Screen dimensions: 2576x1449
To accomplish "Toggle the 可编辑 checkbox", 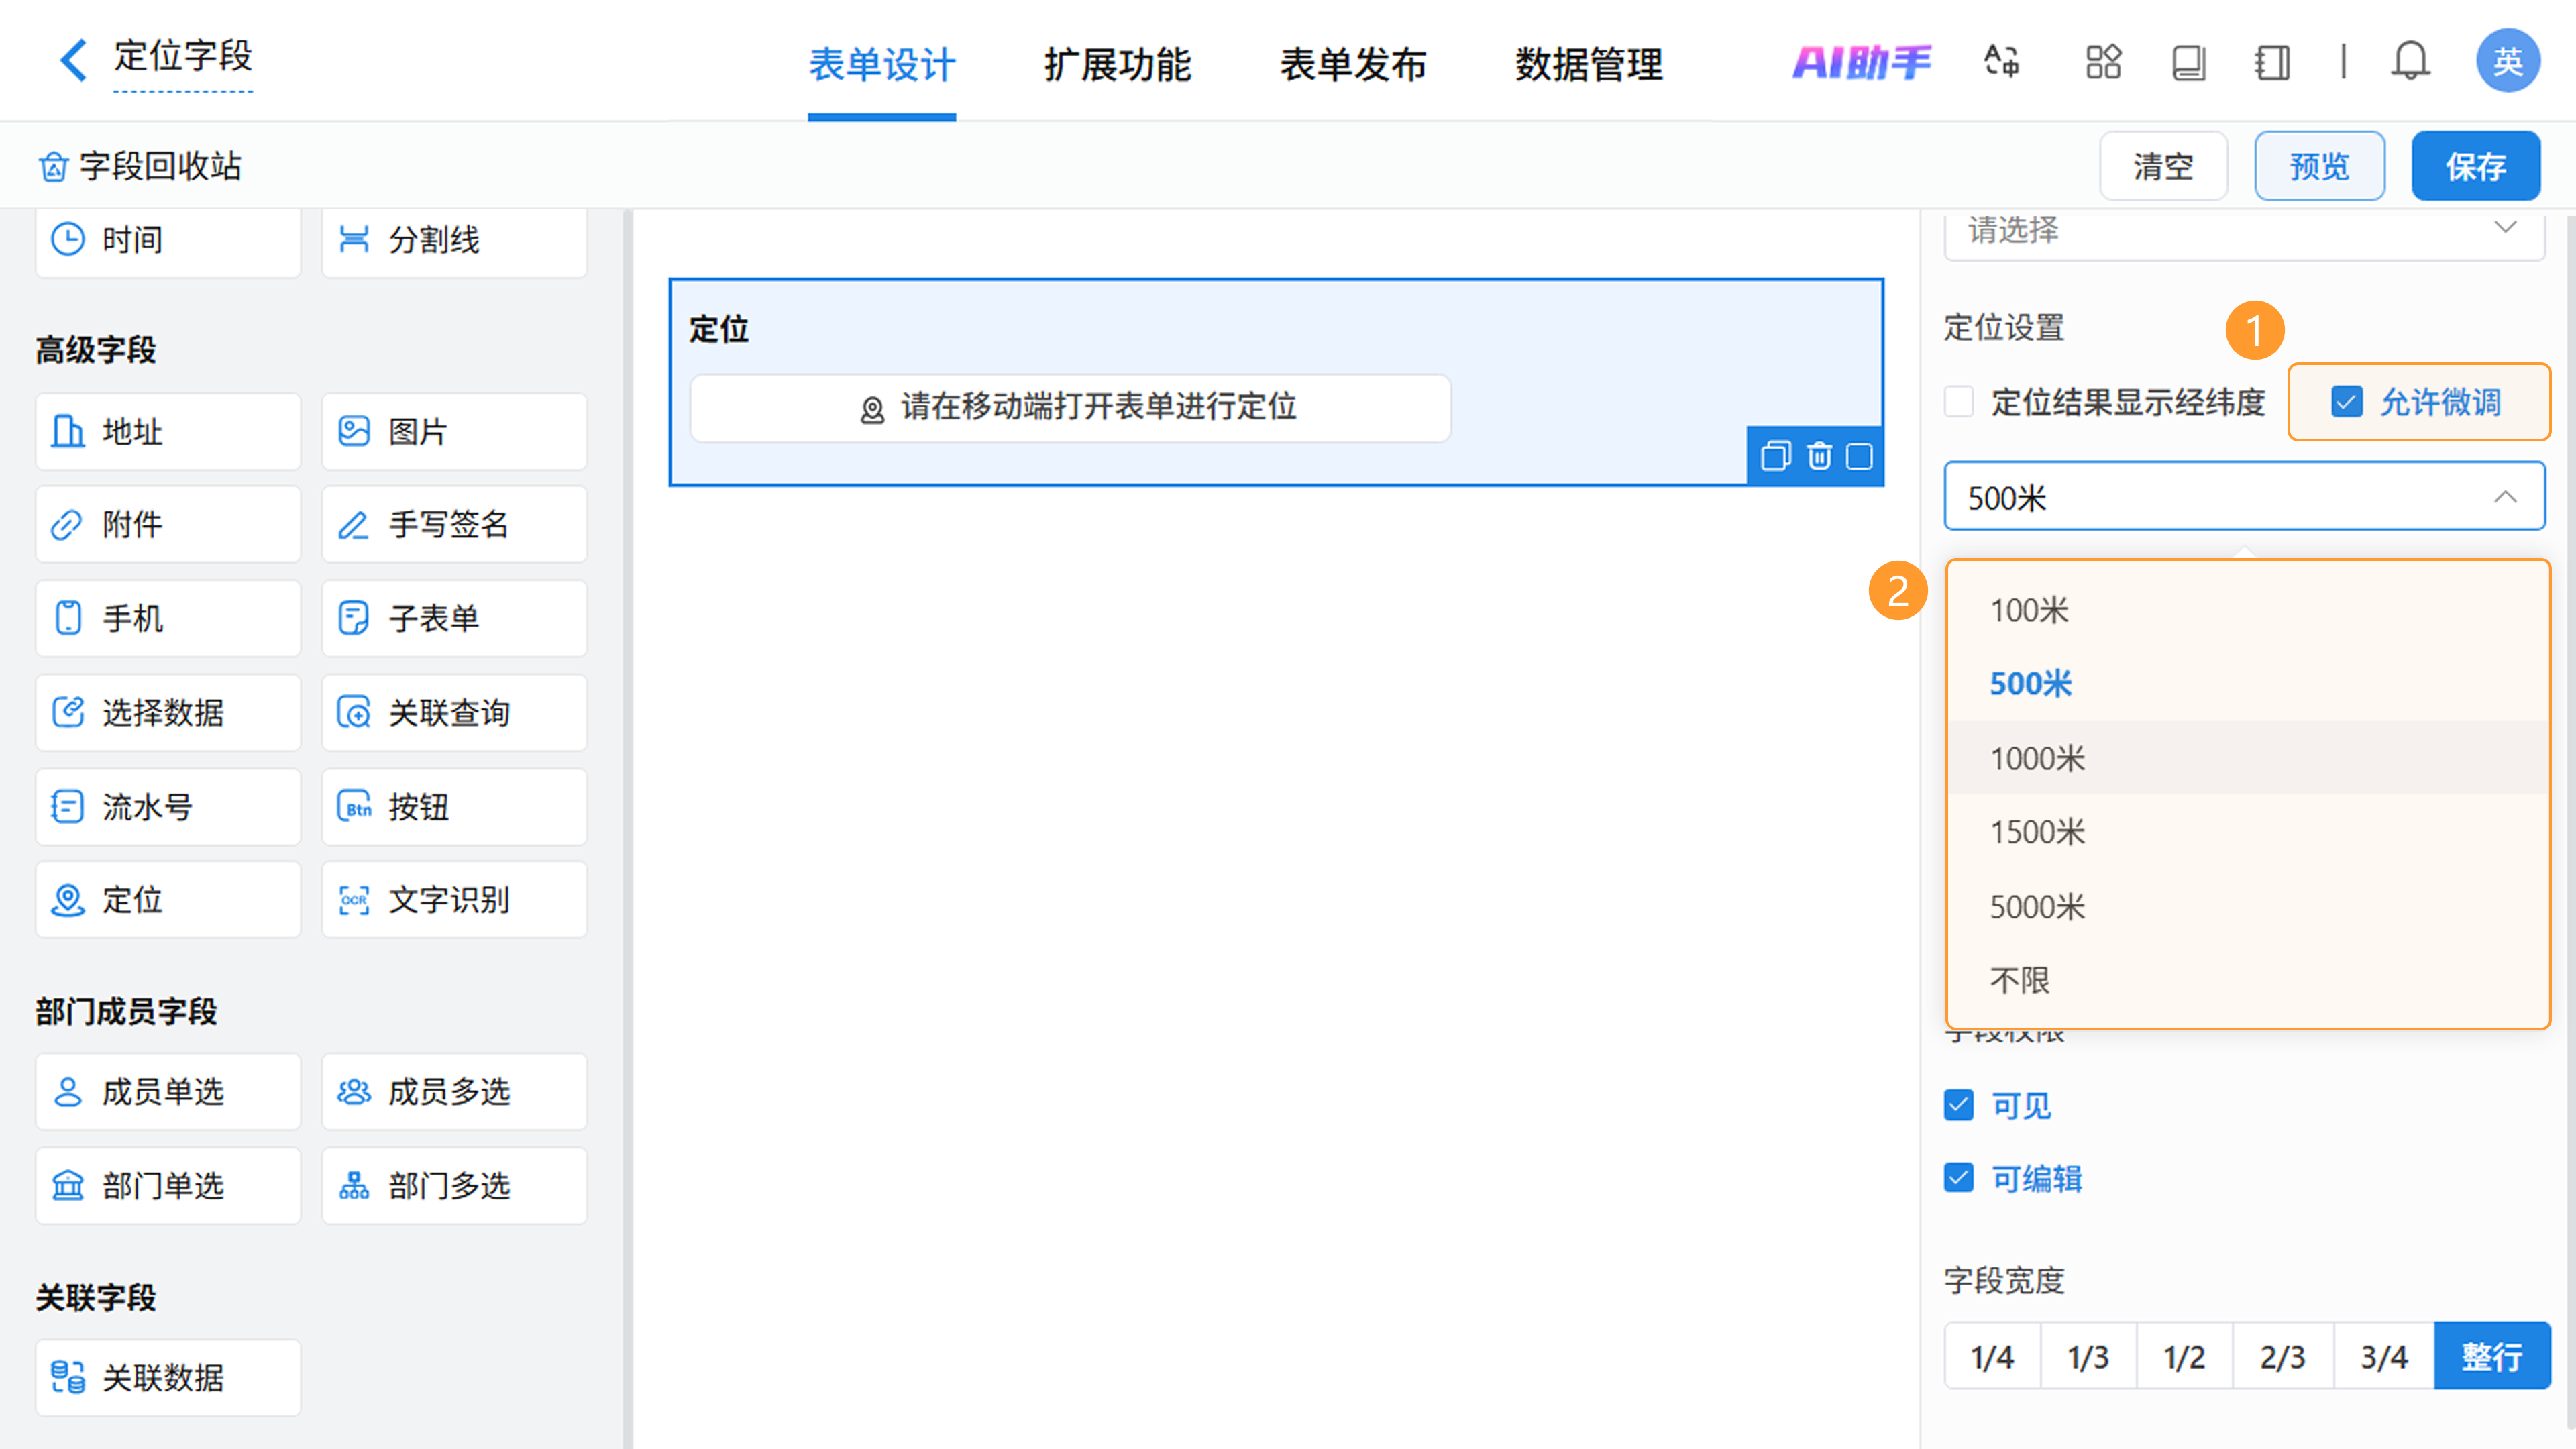I will tap(1959, 1178).
